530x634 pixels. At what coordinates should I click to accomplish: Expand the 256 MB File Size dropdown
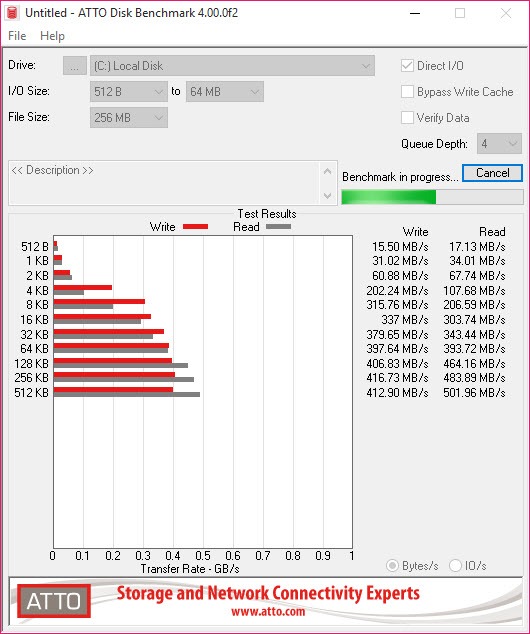(129, 118)
